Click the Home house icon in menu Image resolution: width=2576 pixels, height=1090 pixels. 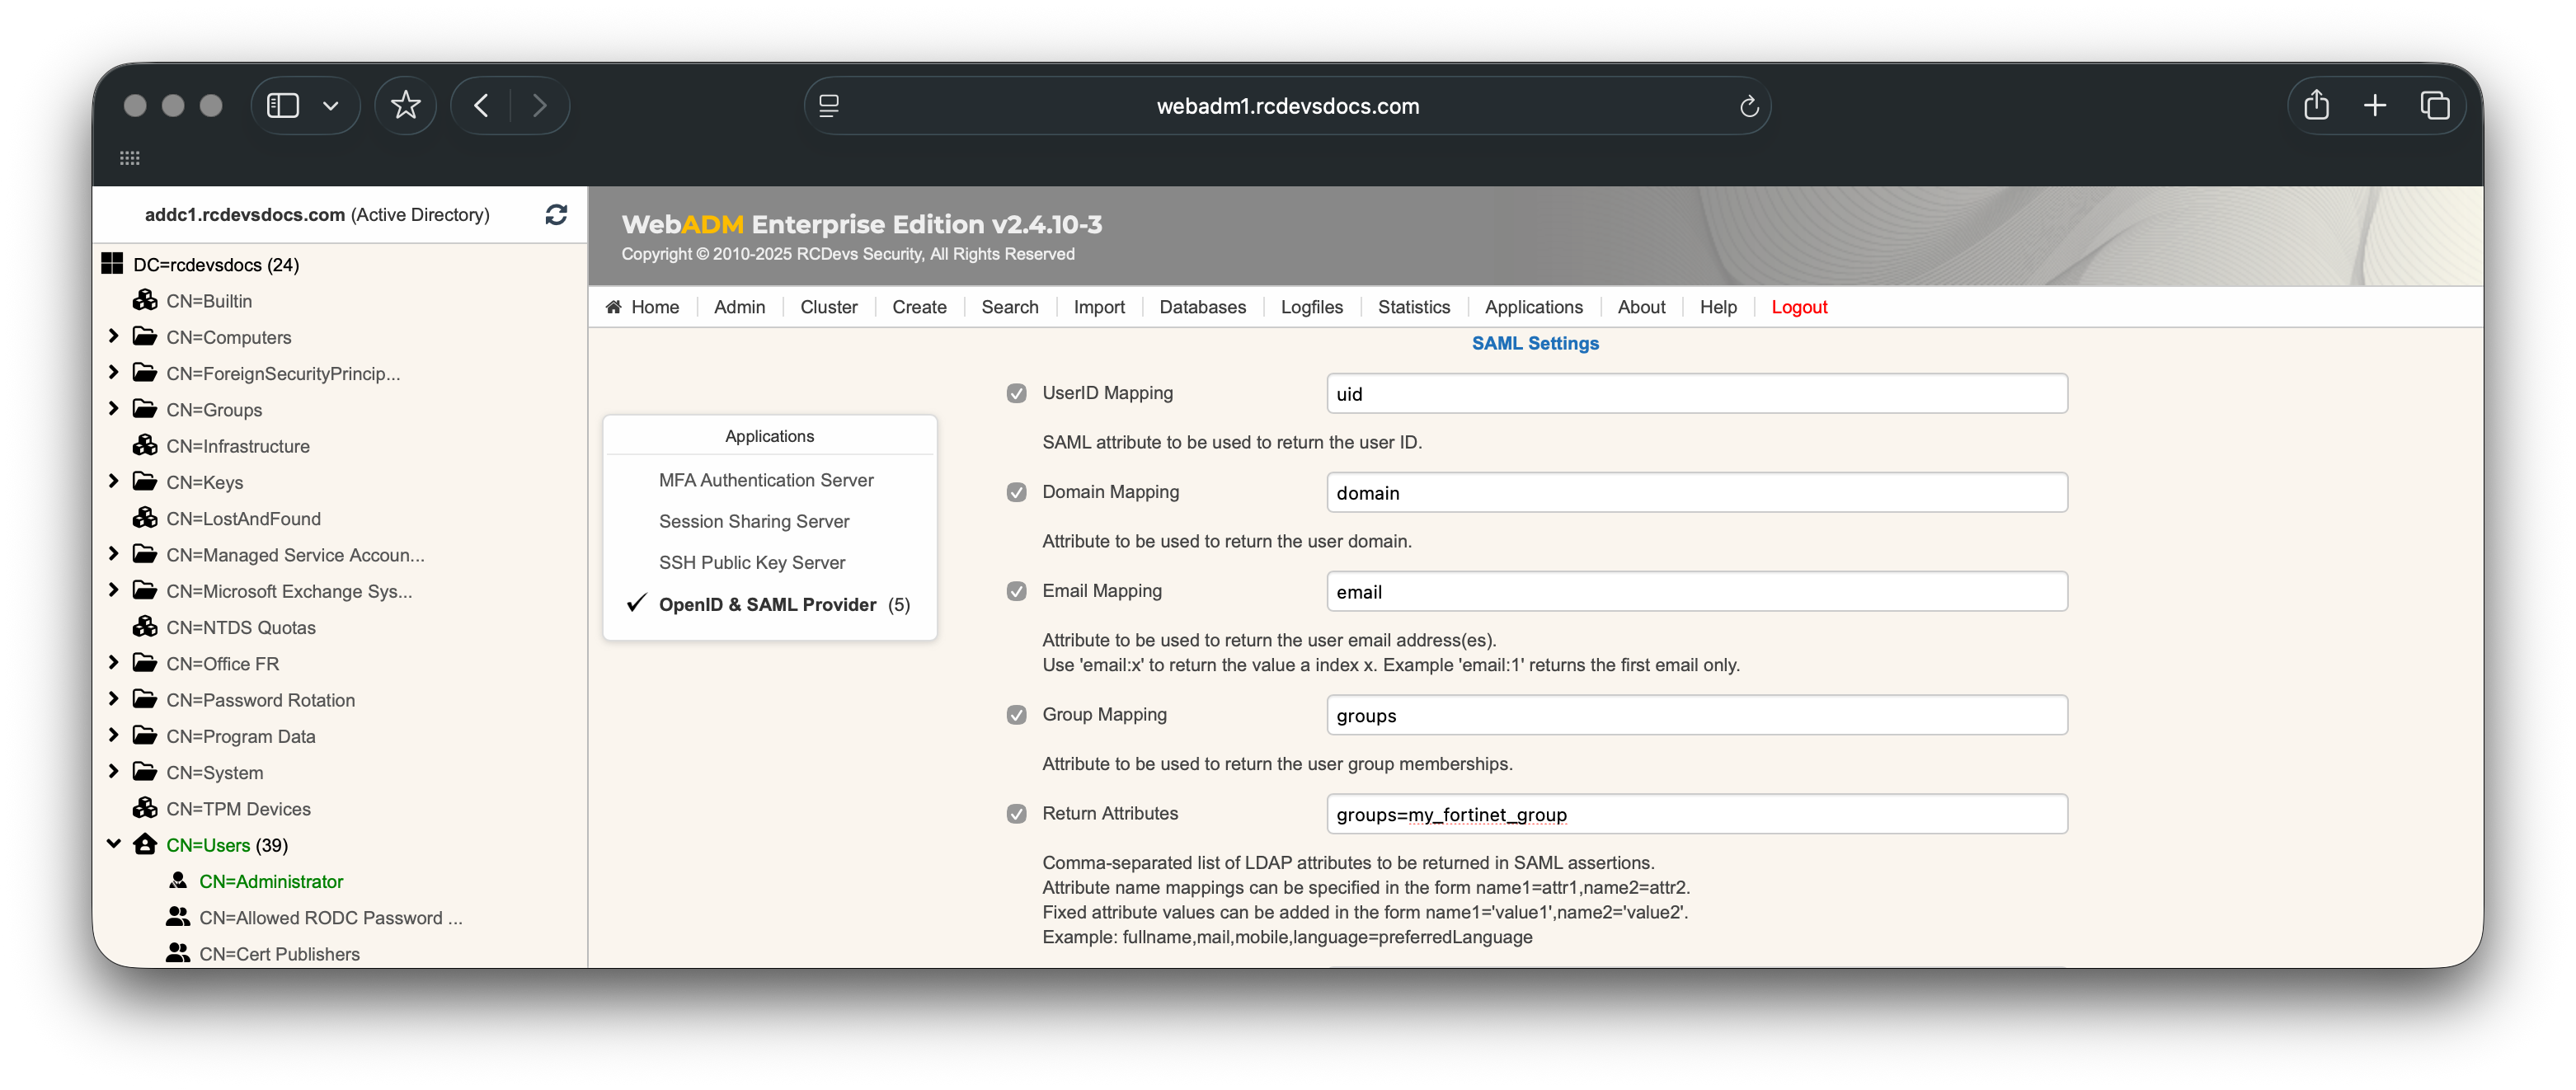pyautogui.click(x=613, y=307)
